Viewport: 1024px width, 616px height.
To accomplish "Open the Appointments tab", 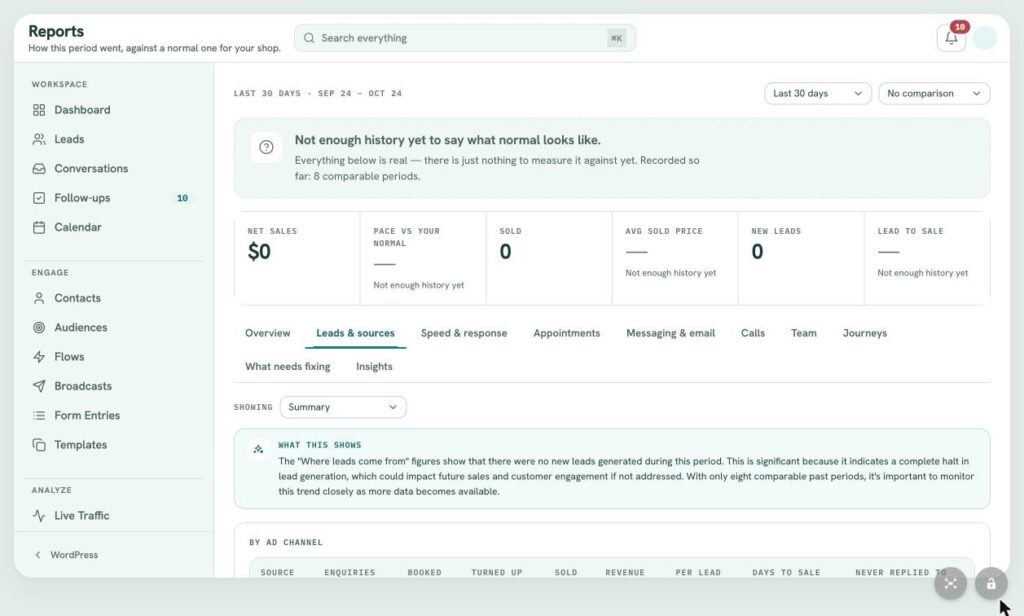I will 566,333.
